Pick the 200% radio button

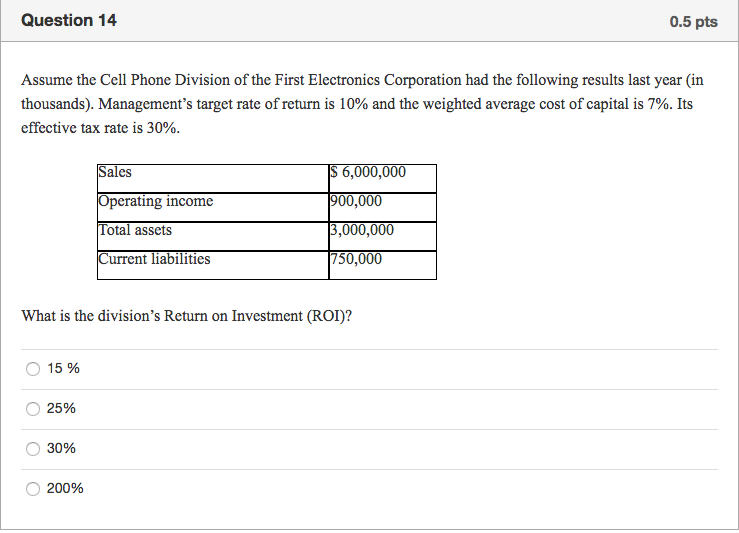point(33,489)
